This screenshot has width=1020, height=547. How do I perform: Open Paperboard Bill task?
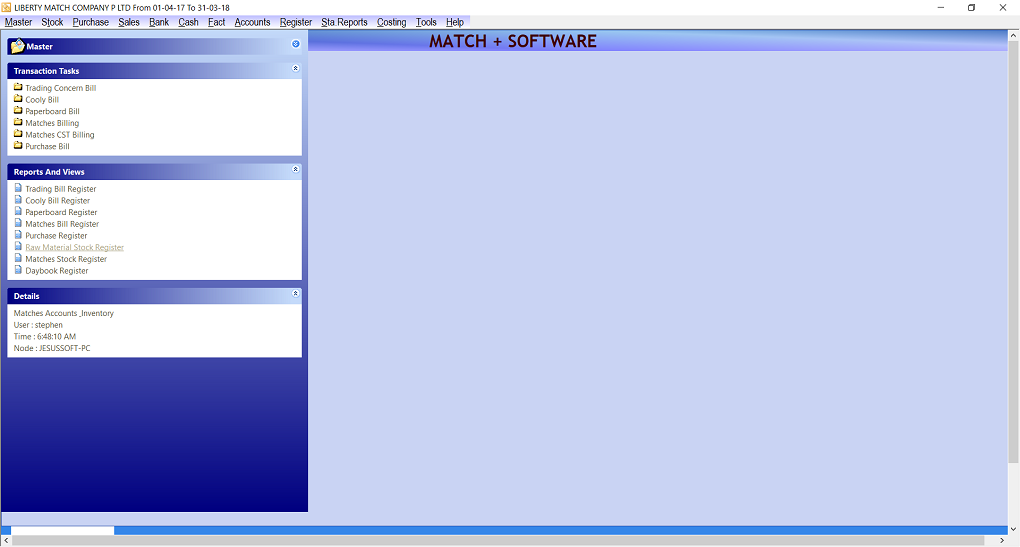coord(52,111)
